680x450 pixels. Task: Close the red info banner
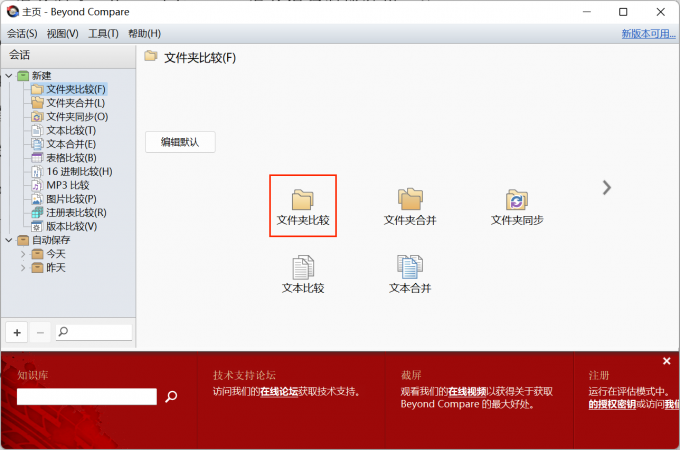click(667, 361)
